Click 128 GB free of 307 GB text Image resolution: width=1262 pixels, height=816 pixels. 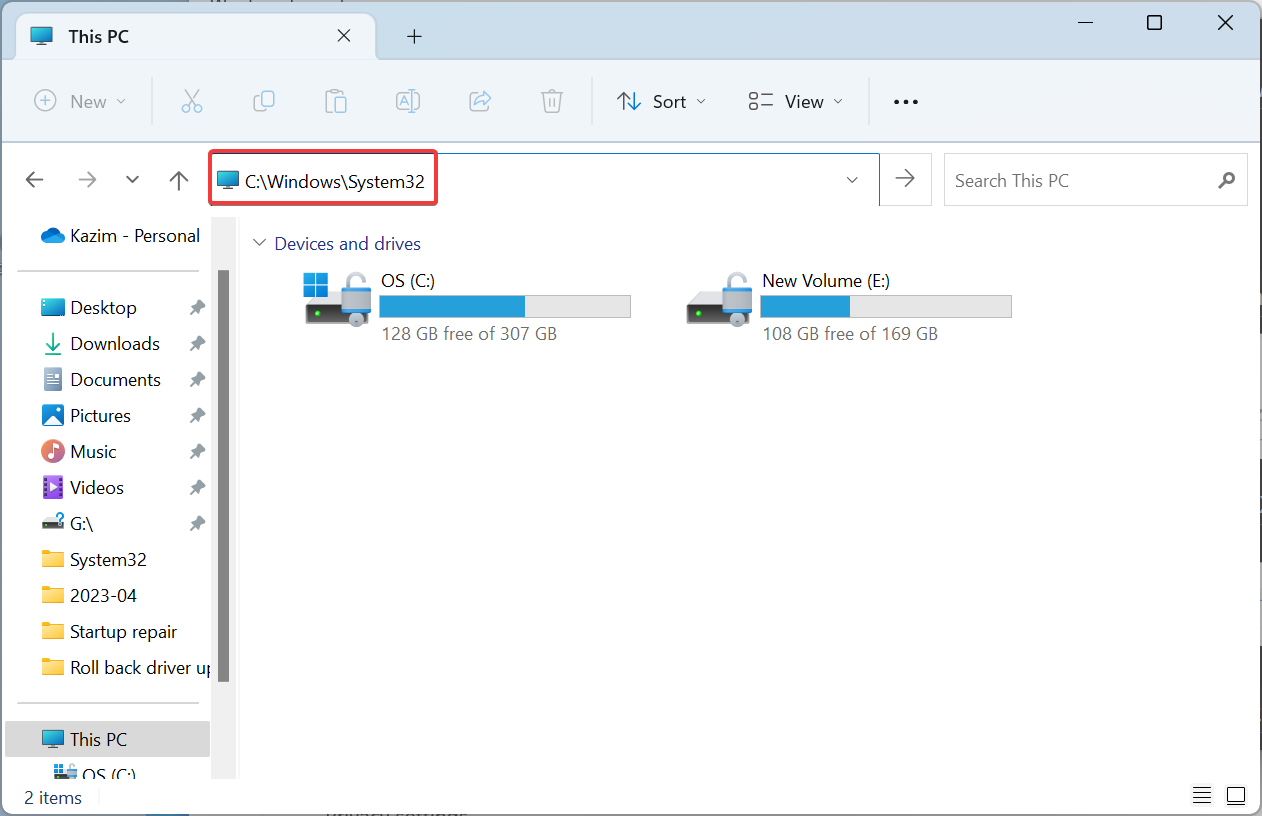(x=469, y=334)
